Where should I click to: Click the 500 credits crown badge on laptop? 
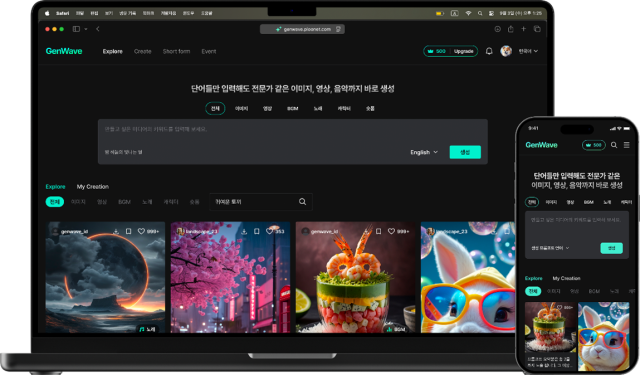(x=437, y=51)
